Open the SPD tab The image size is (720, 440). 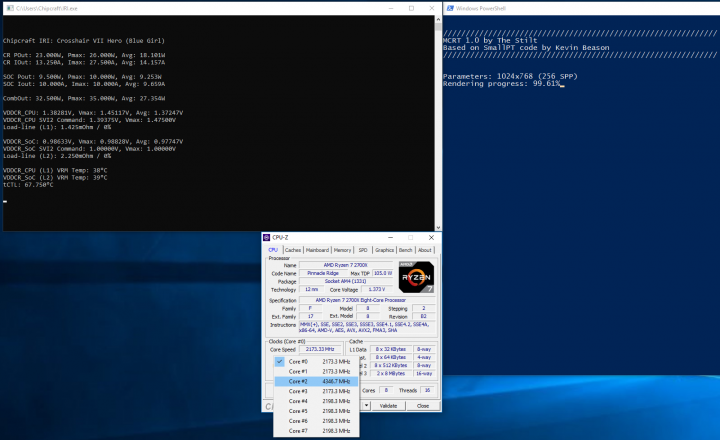point(363,250)
